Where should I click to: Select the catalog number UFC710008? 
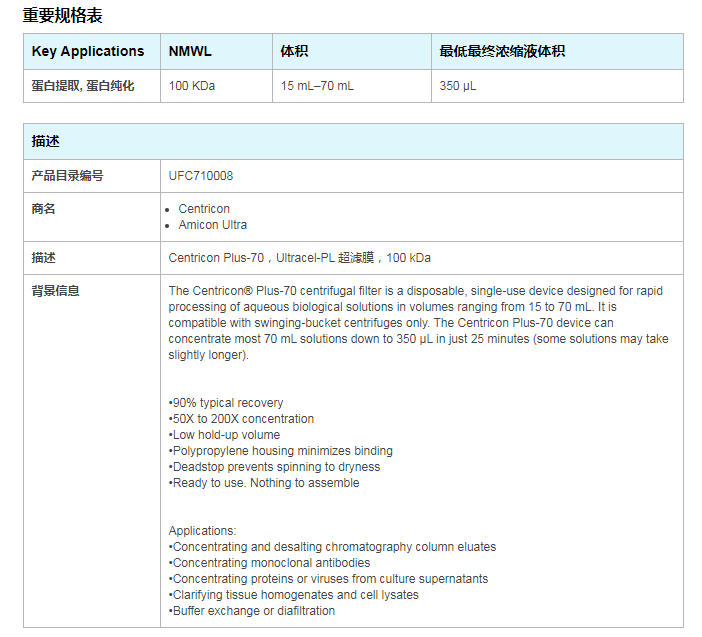coord(201,176)
